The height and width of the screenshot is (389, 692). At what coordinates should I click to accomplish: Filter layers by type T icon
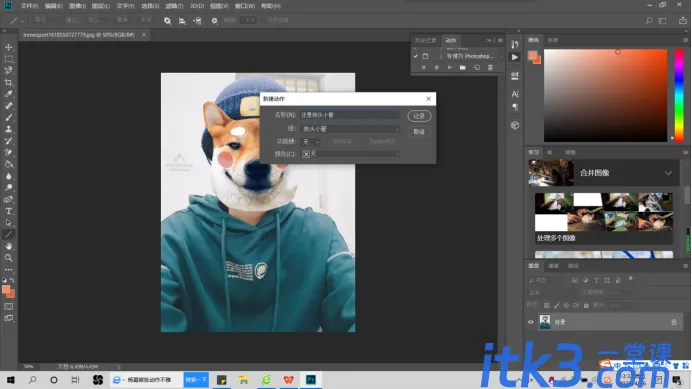point(596,280)
